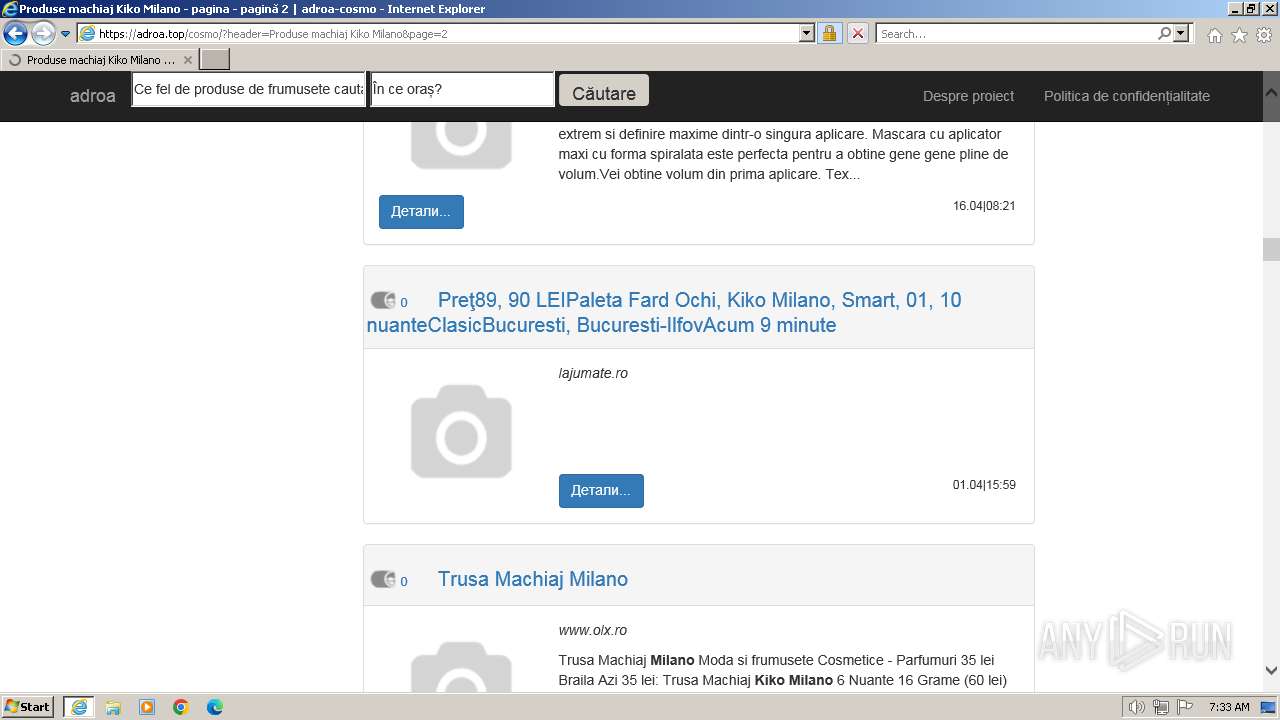Click the network tray icon

[x=1161, y=707]
